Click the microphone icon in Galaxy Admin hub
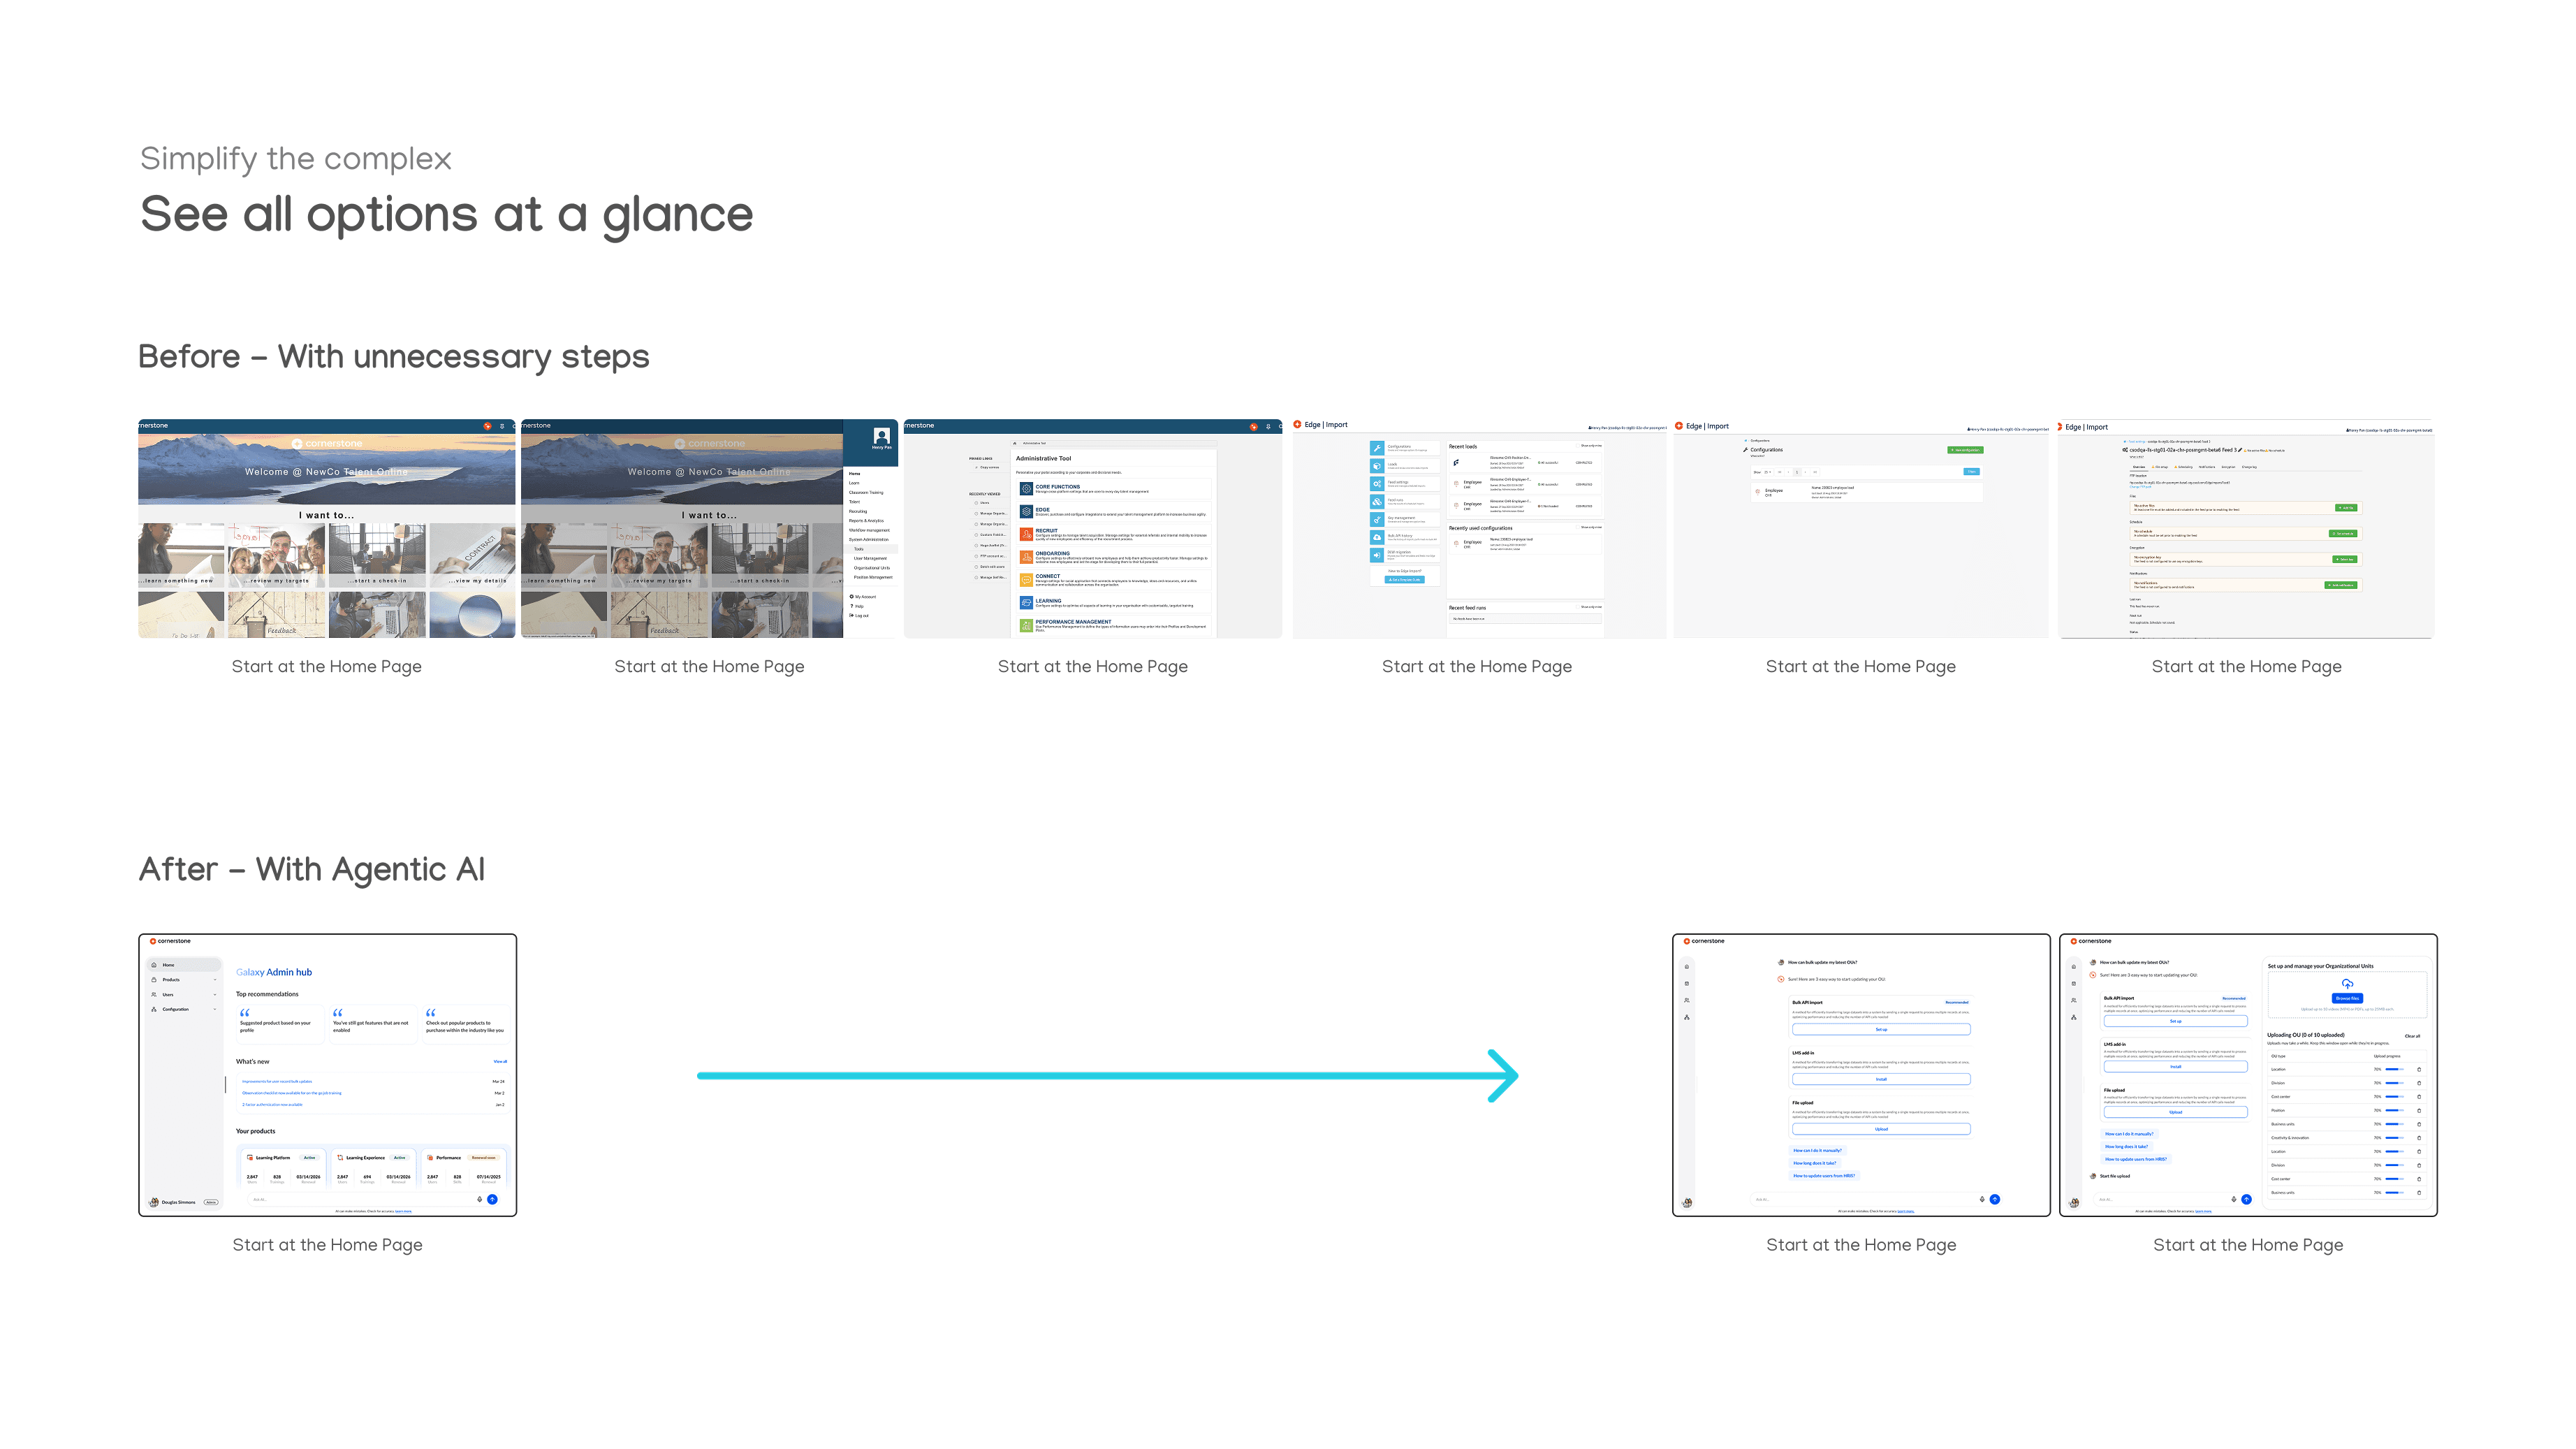 tap(479, 1199)
